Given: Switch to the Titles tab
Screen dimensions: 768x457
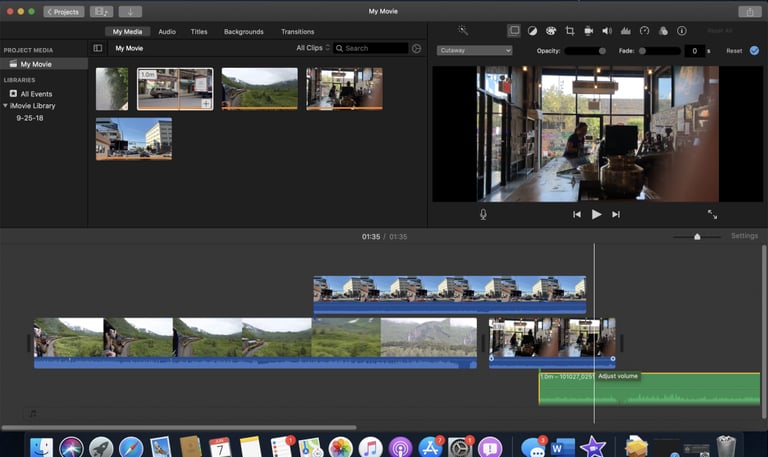Looking at the screenshot, I should point(199,31).
